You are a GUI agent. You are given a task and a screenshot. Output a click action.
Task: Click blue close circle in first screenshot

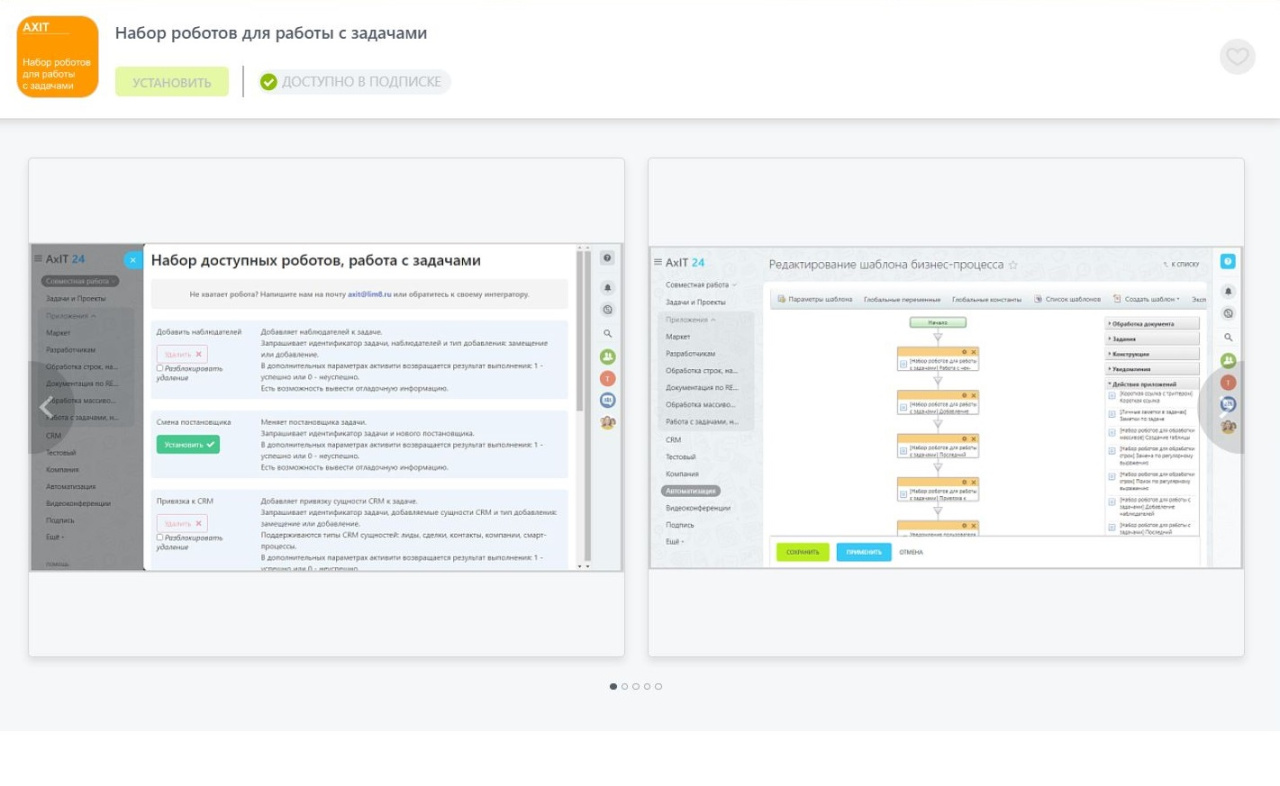pyautogui.click(x=133, y=260)
